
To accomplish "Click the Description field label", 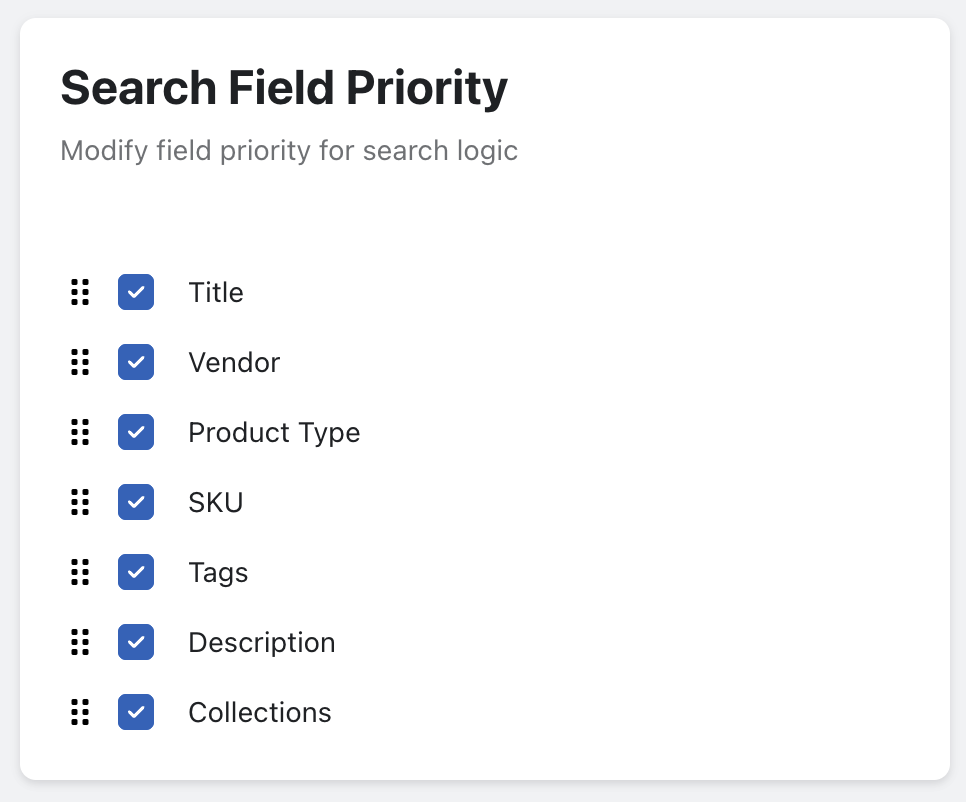I will point(262,642).
